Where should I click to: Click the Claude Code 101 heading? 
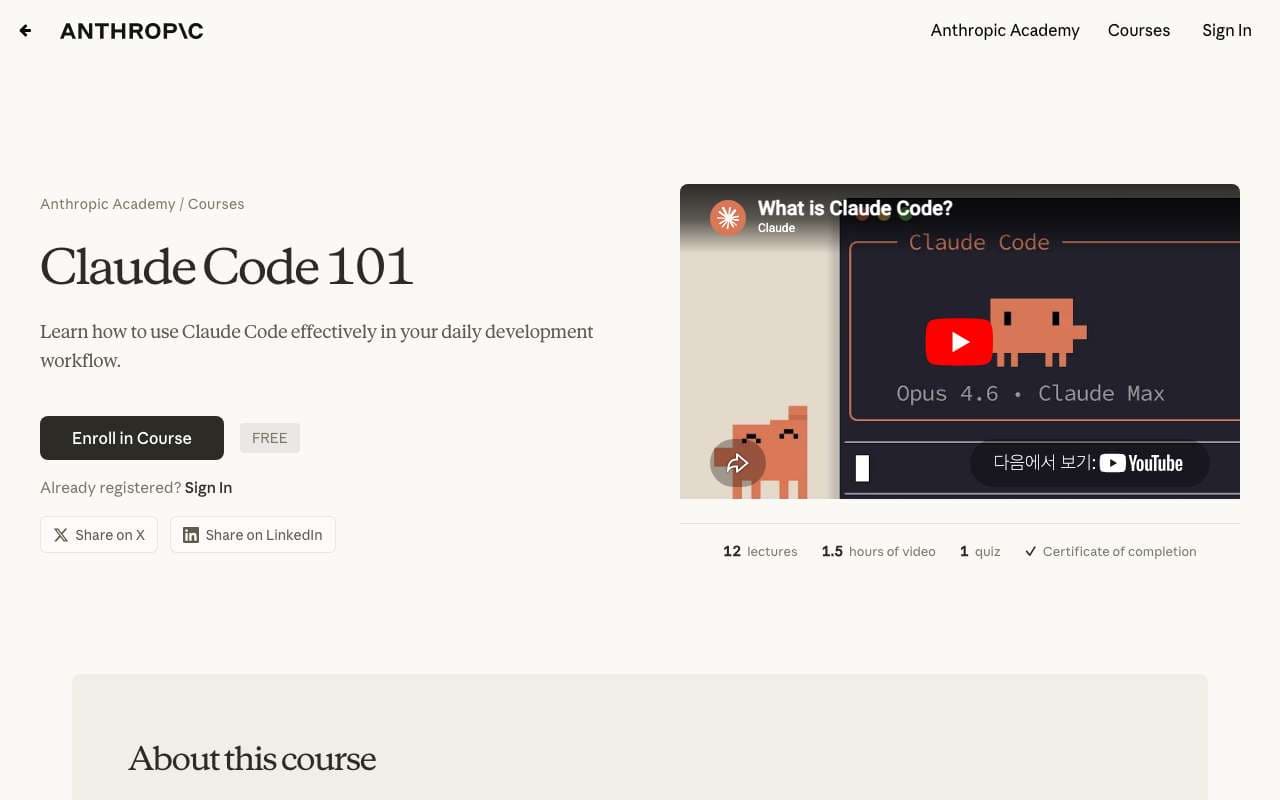pyautogui.click(x=227, y=267)
